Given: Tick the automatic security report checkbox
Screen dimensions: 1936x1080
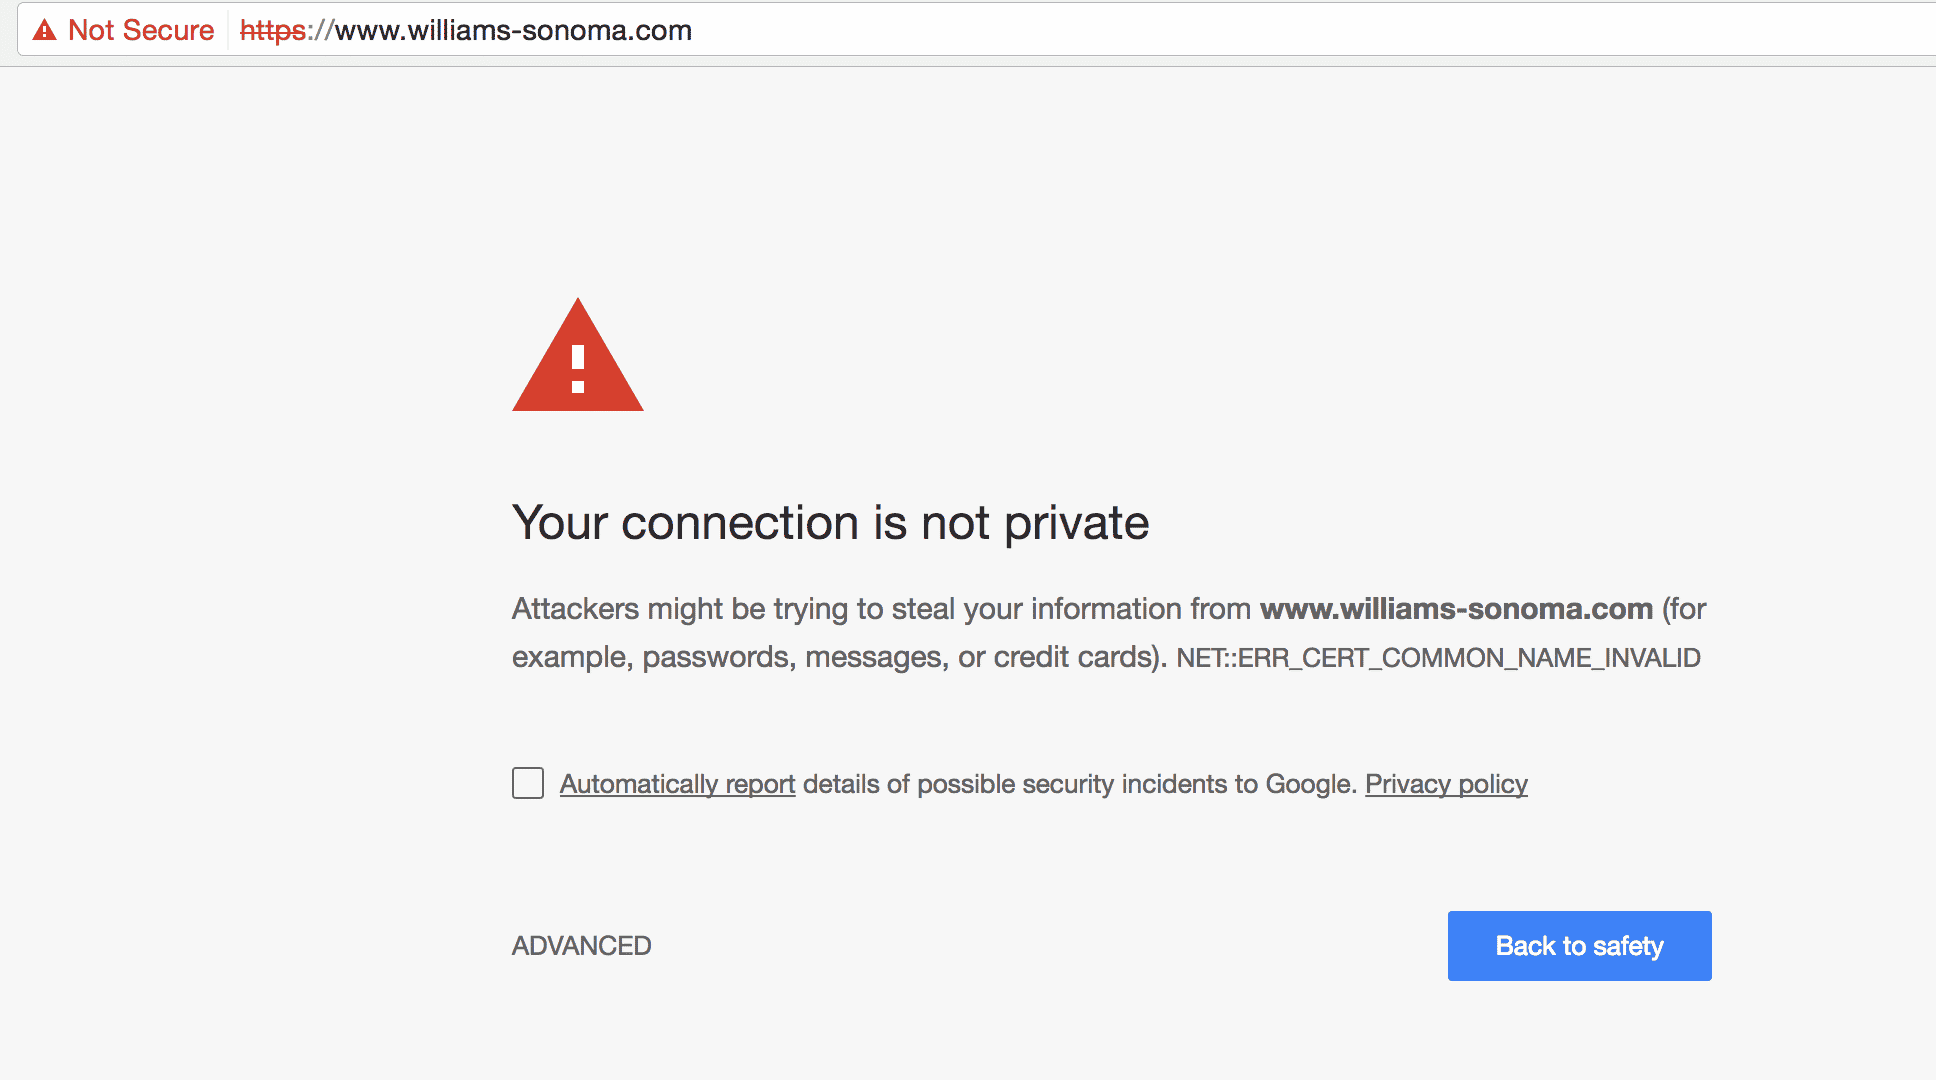Looking at the screenshot, I should click(x=528, y=783).
